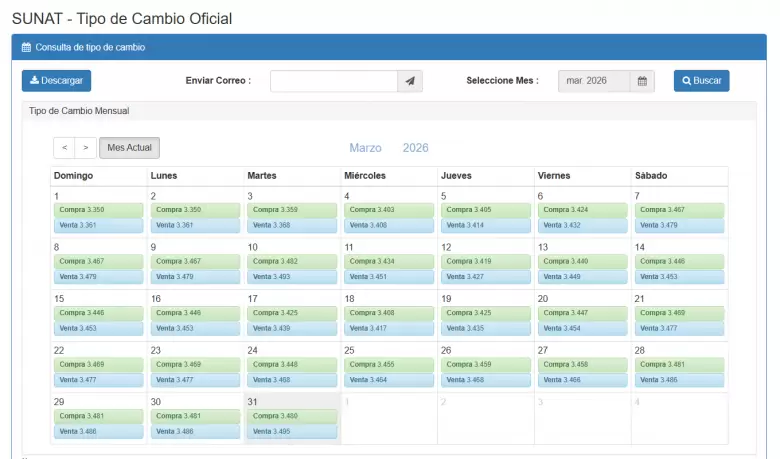The width and height of the screenshot is (780, 459).
Task: Click the month selector field showing mar. 2026
Action: [x=594, y=81]
